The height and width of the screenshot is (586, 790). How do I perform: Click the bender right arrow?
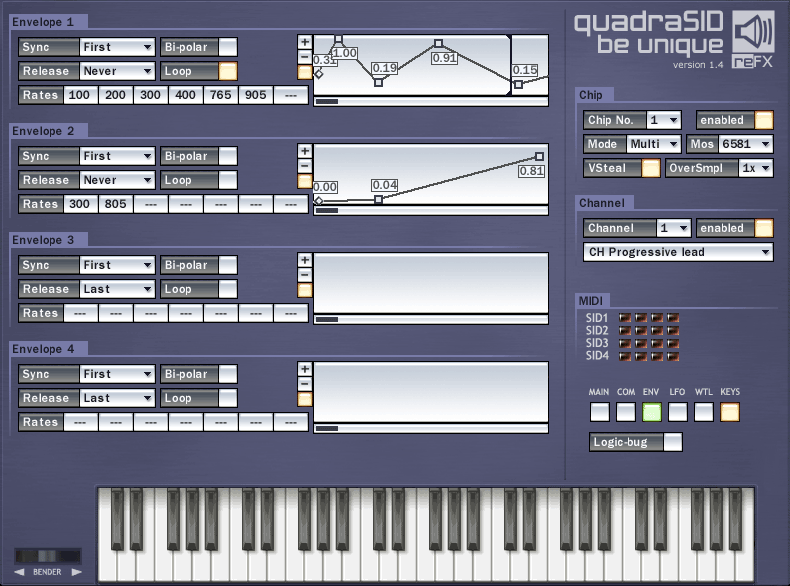pyautogui.click(x=77, y=572)
